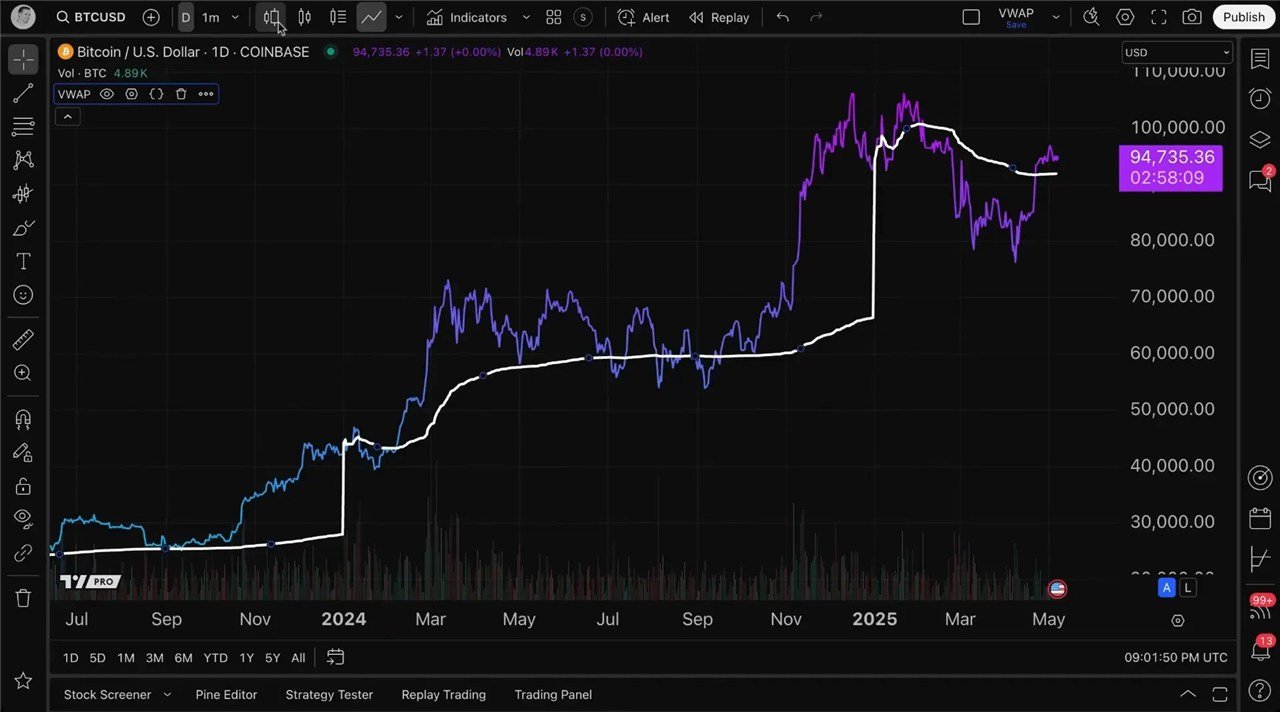The height and width of the screenshot is (712, 1280).
Task: Click the trash icon in left toolbar
Action: [22, 598]
